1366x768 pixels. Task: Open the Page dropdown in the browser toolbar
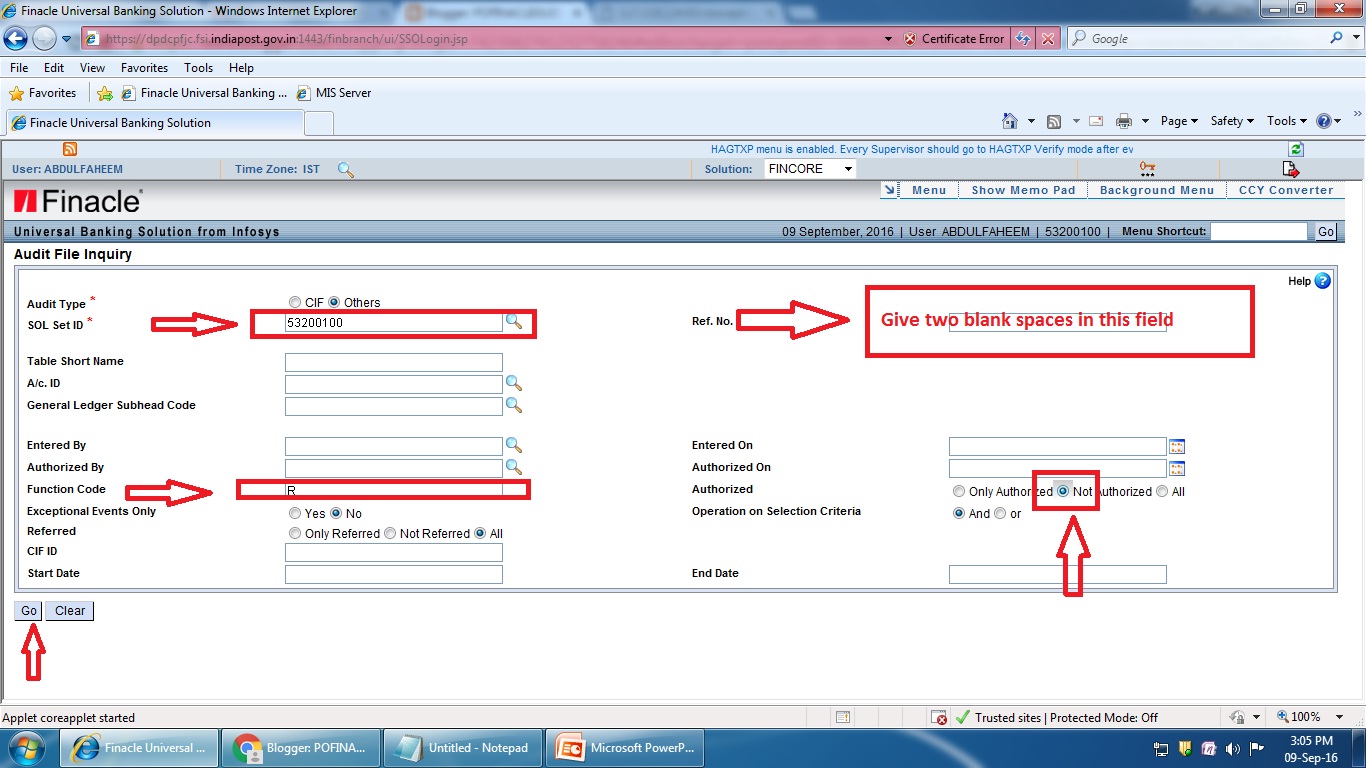pyautogui.click(x=1178, y=120)
